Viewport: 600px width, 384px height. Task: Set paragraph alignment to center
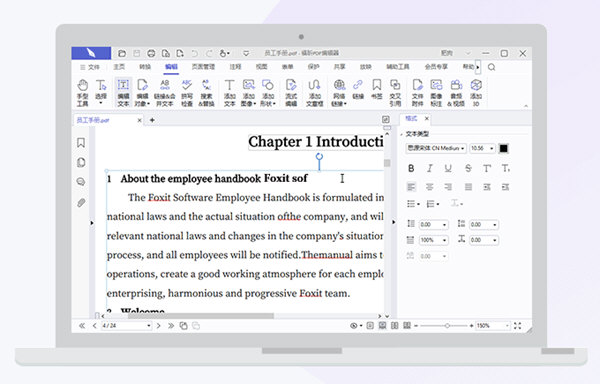tap(430, 187)
